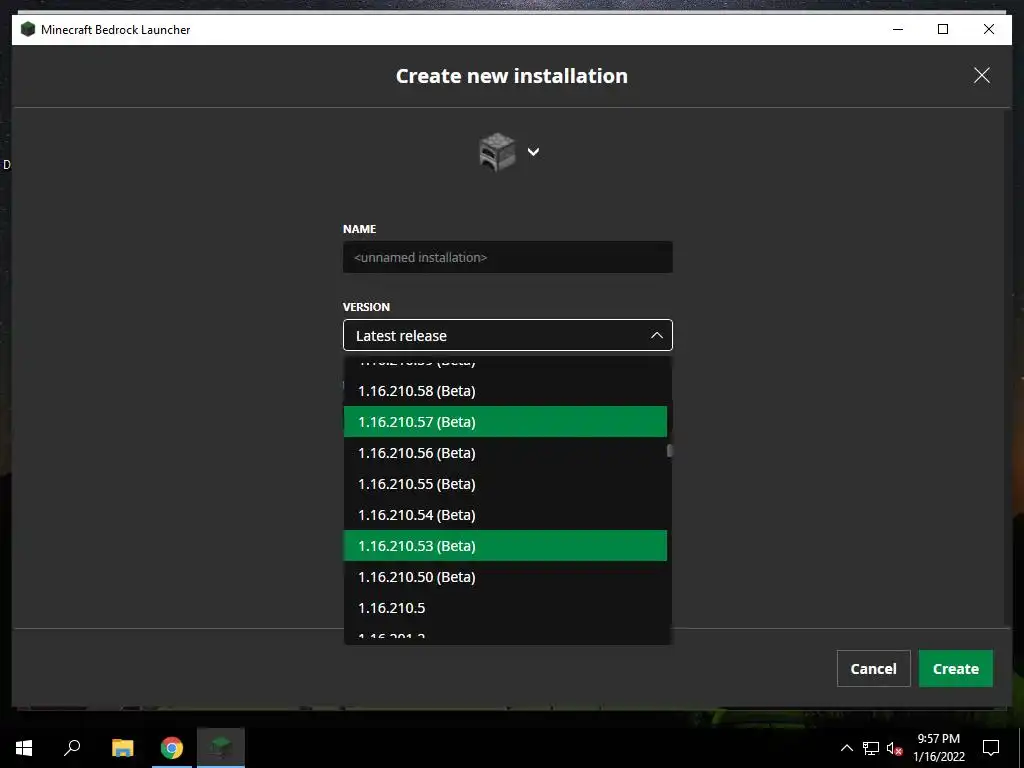Close the Minecraft Bedrock Launcher window

[x=989, y=29]
